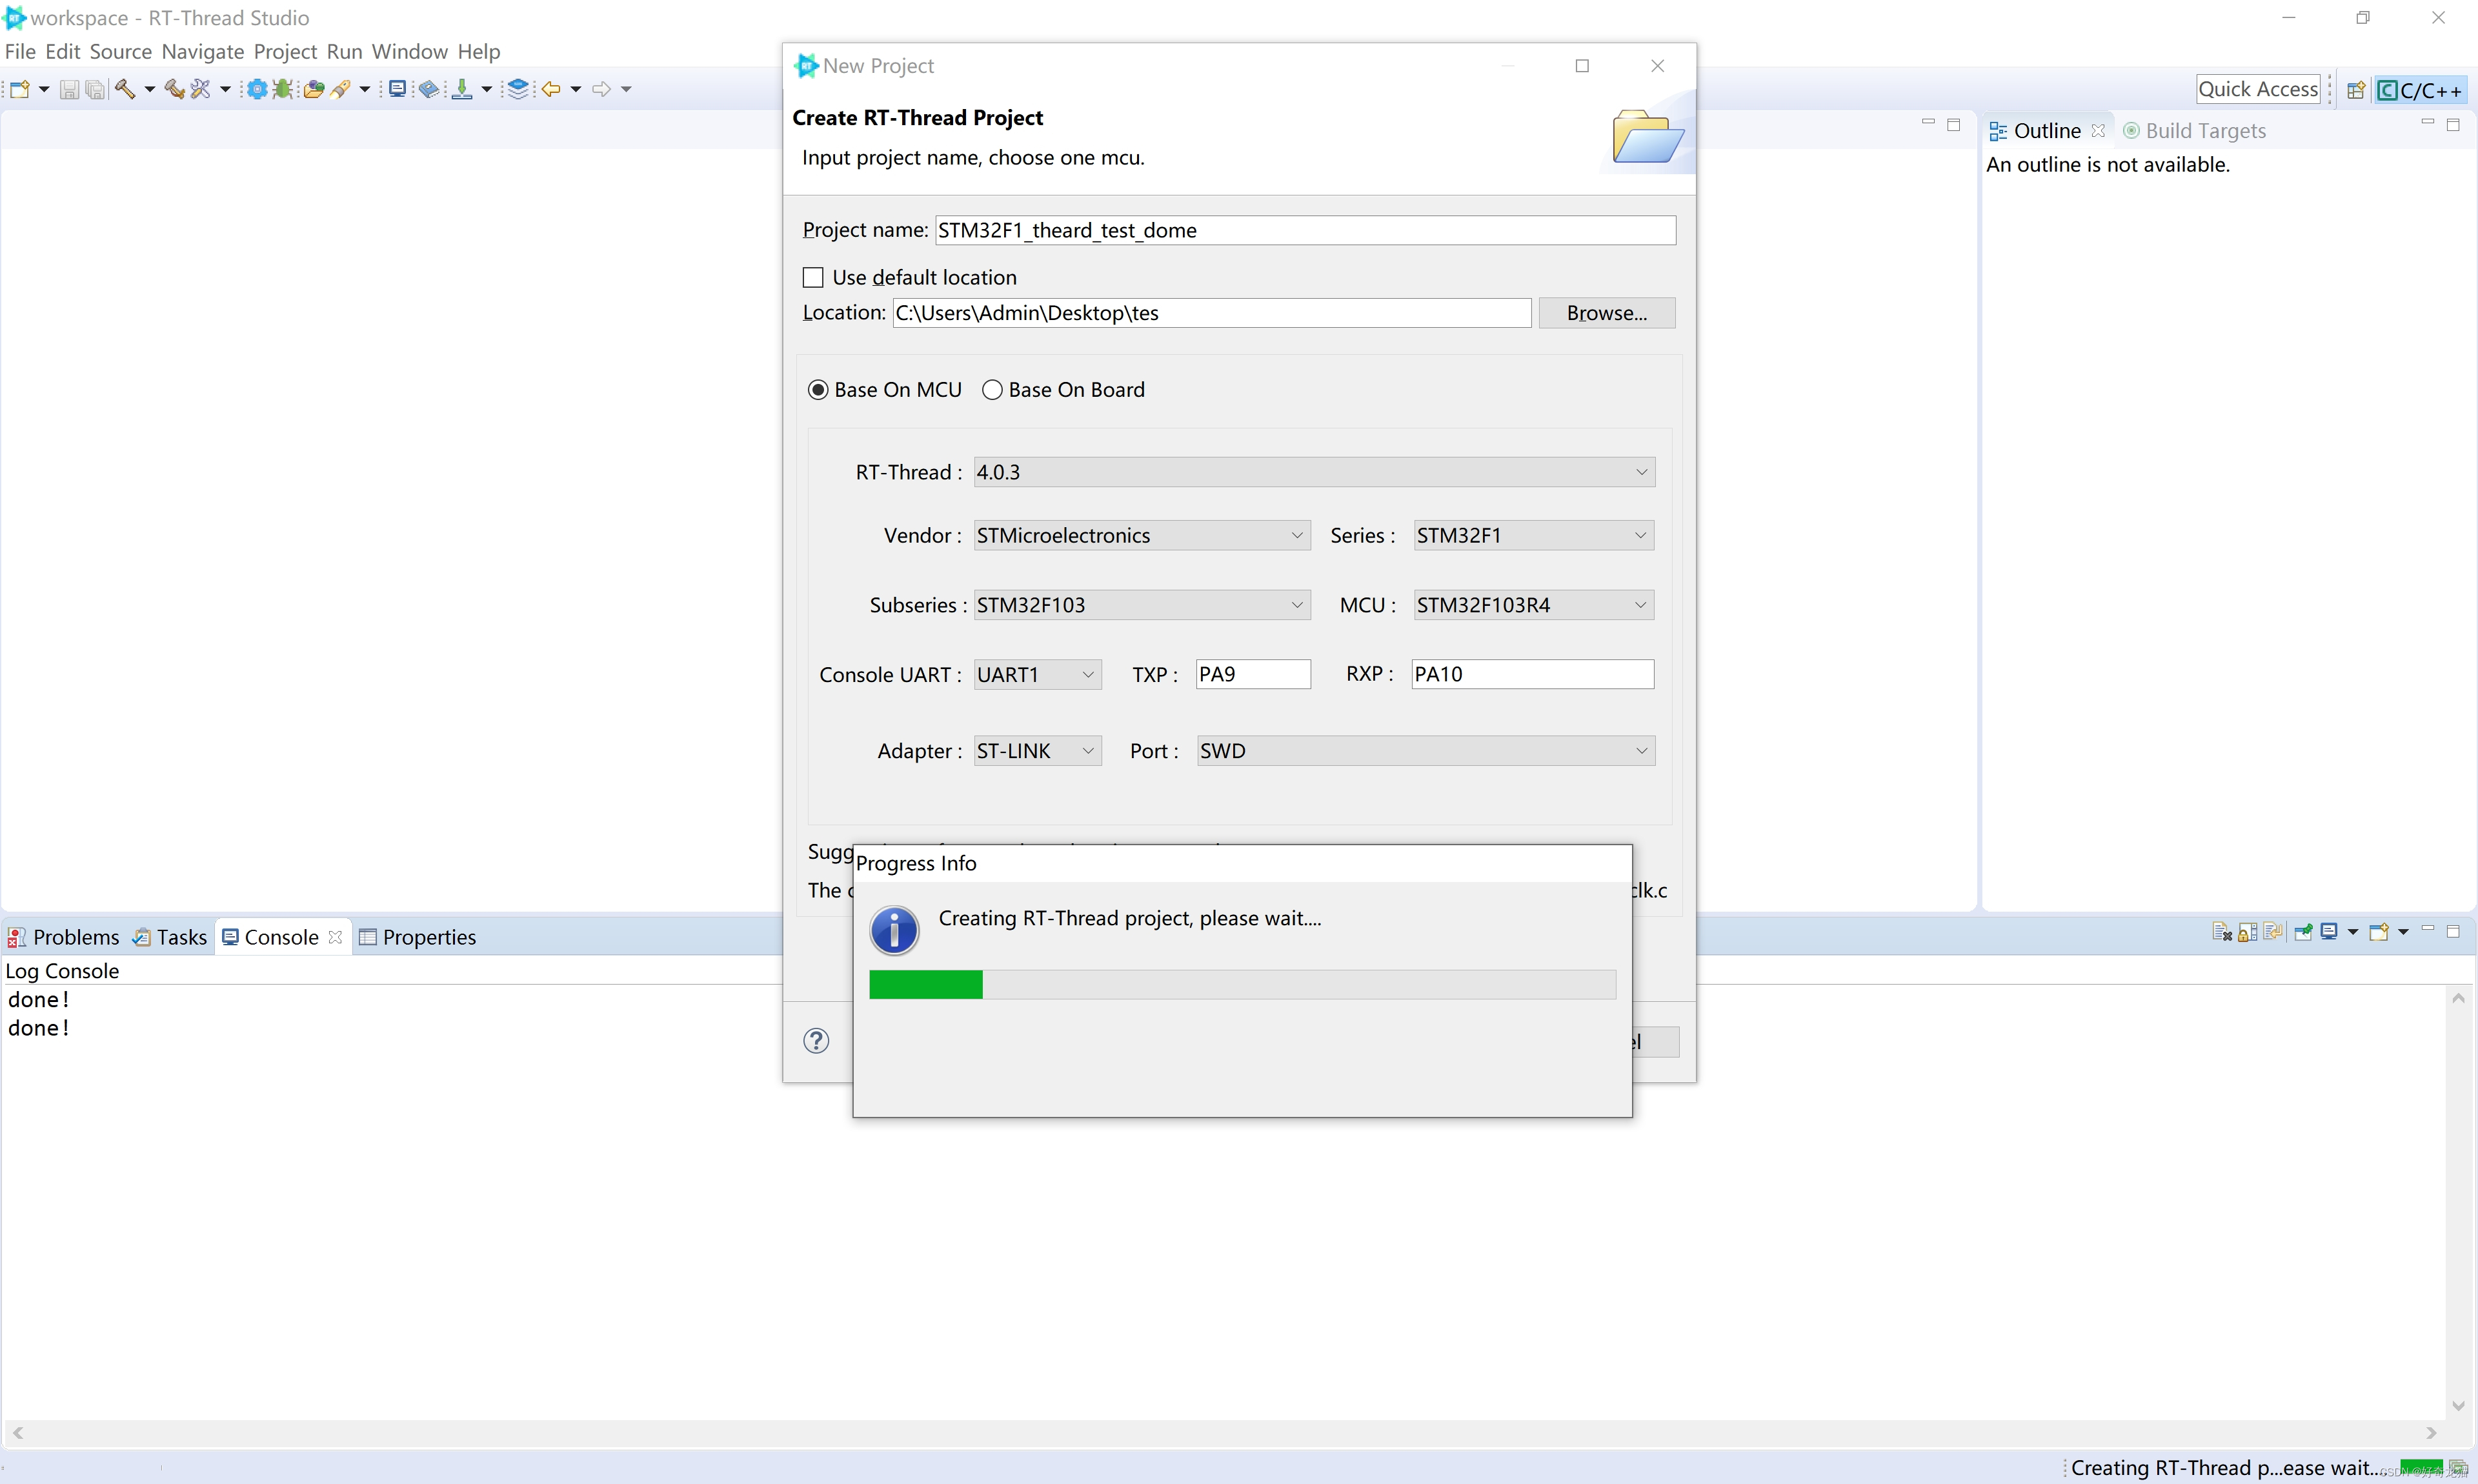
Task: Toggle the Word Wrap console icon
Action: click(2273, 932)
